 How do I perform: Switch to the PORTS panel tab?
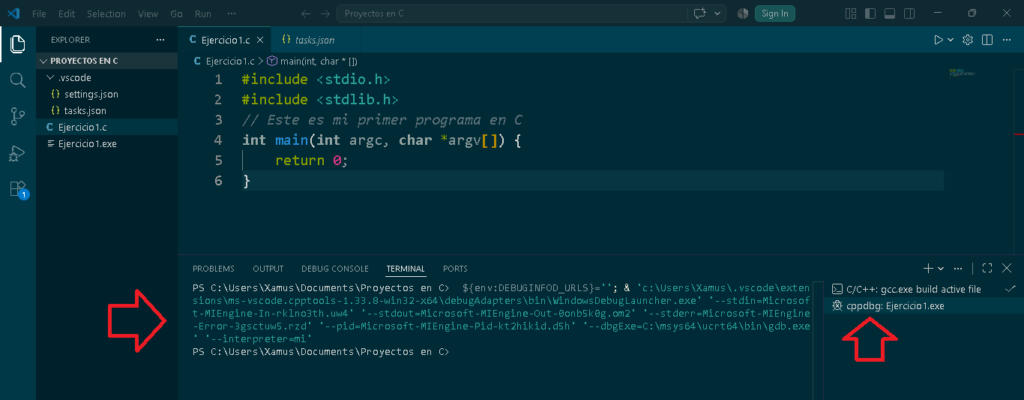tap(455, 269)
